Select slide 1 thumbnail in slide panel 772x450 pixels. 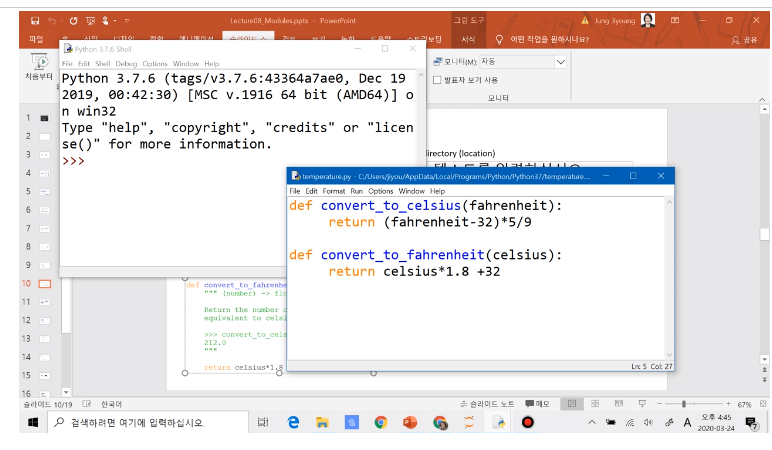pyautogui.click(x=44, y=118)
